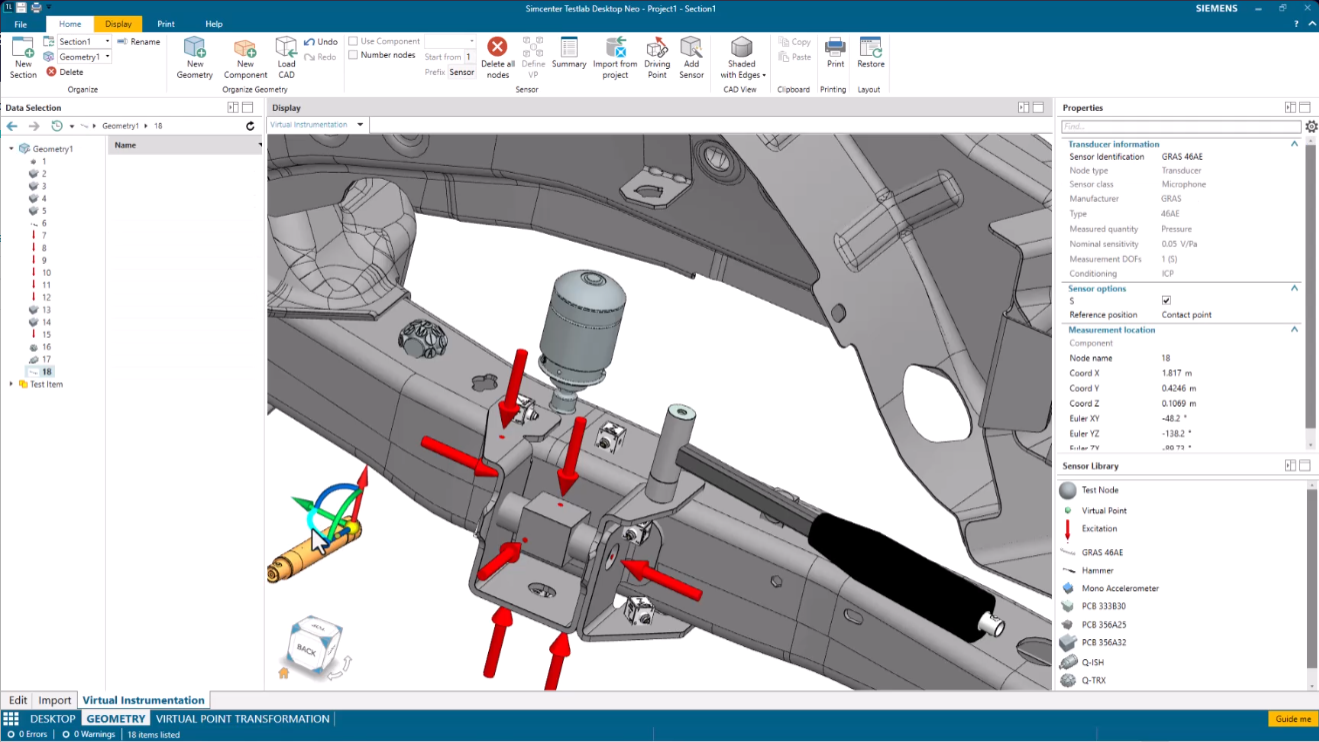Switch to the Print ribbon tab
The image size is (1319, 742).
[166, 24]
